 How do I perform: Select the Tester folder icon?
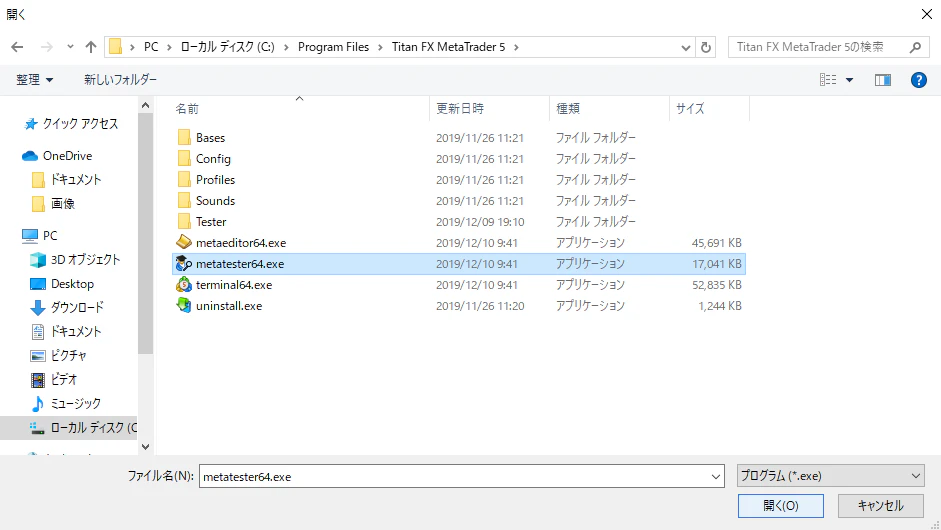point(184,221)
